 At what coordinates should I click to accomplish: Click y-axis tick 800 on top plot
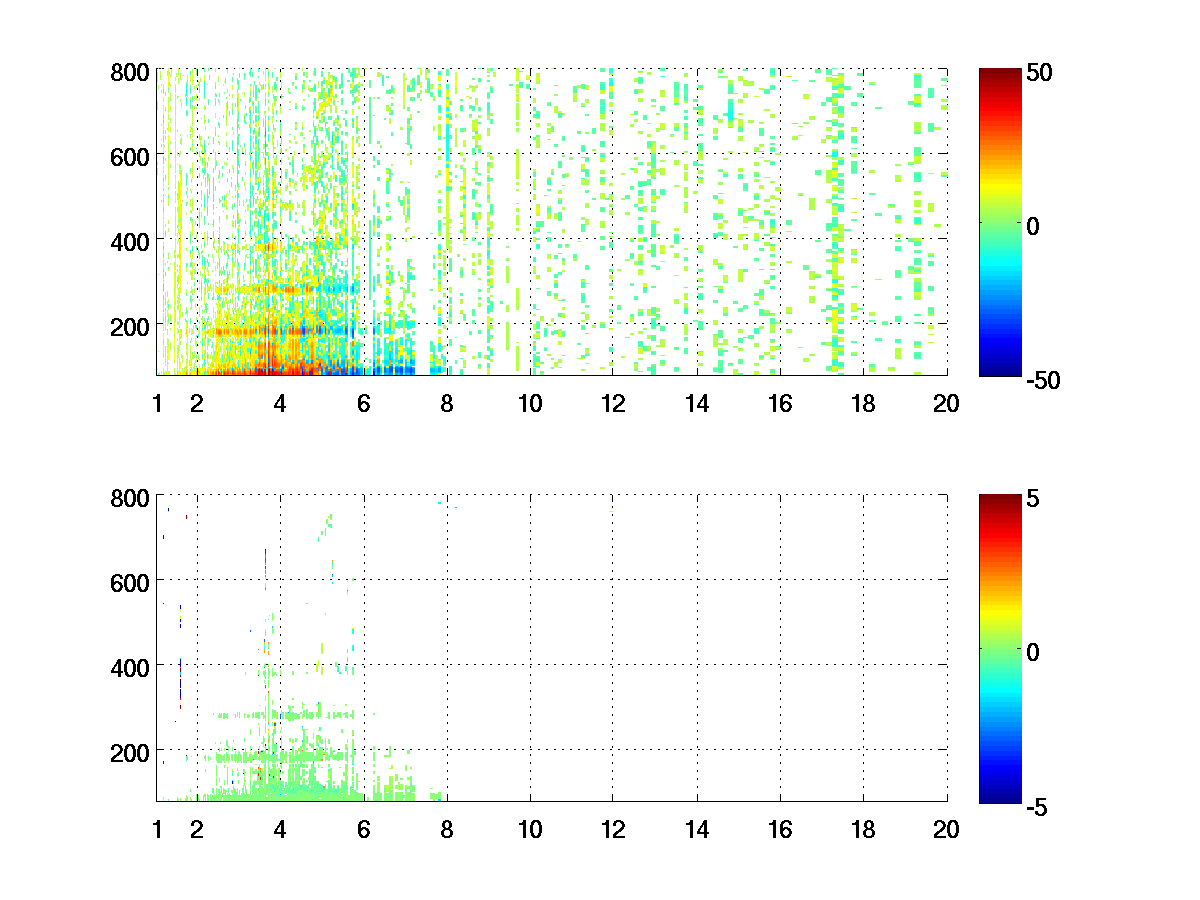[x=132, y=72]
